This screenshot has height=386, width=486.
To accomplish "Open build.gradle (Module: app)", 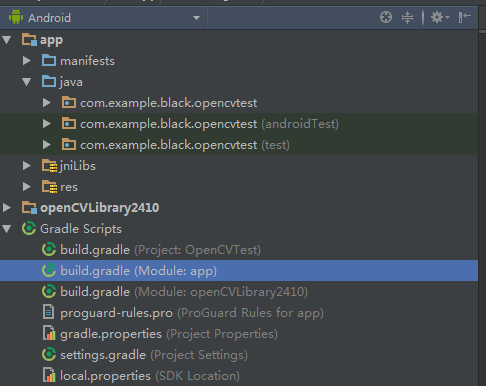I will pyautogui.click(x=139, y=271).
